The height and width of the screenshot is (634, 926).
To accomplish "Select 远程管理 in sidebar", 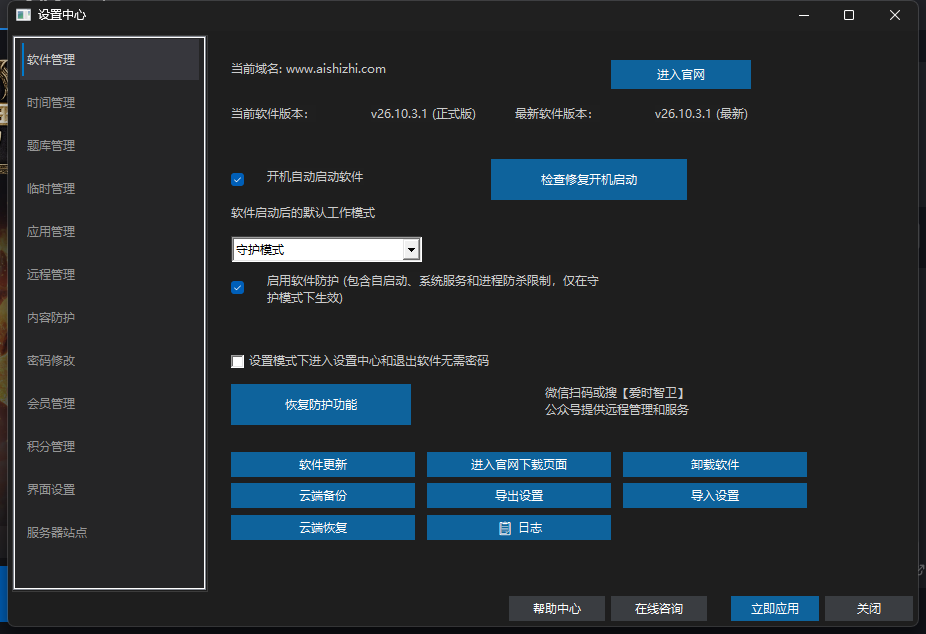I will point(110,274).
